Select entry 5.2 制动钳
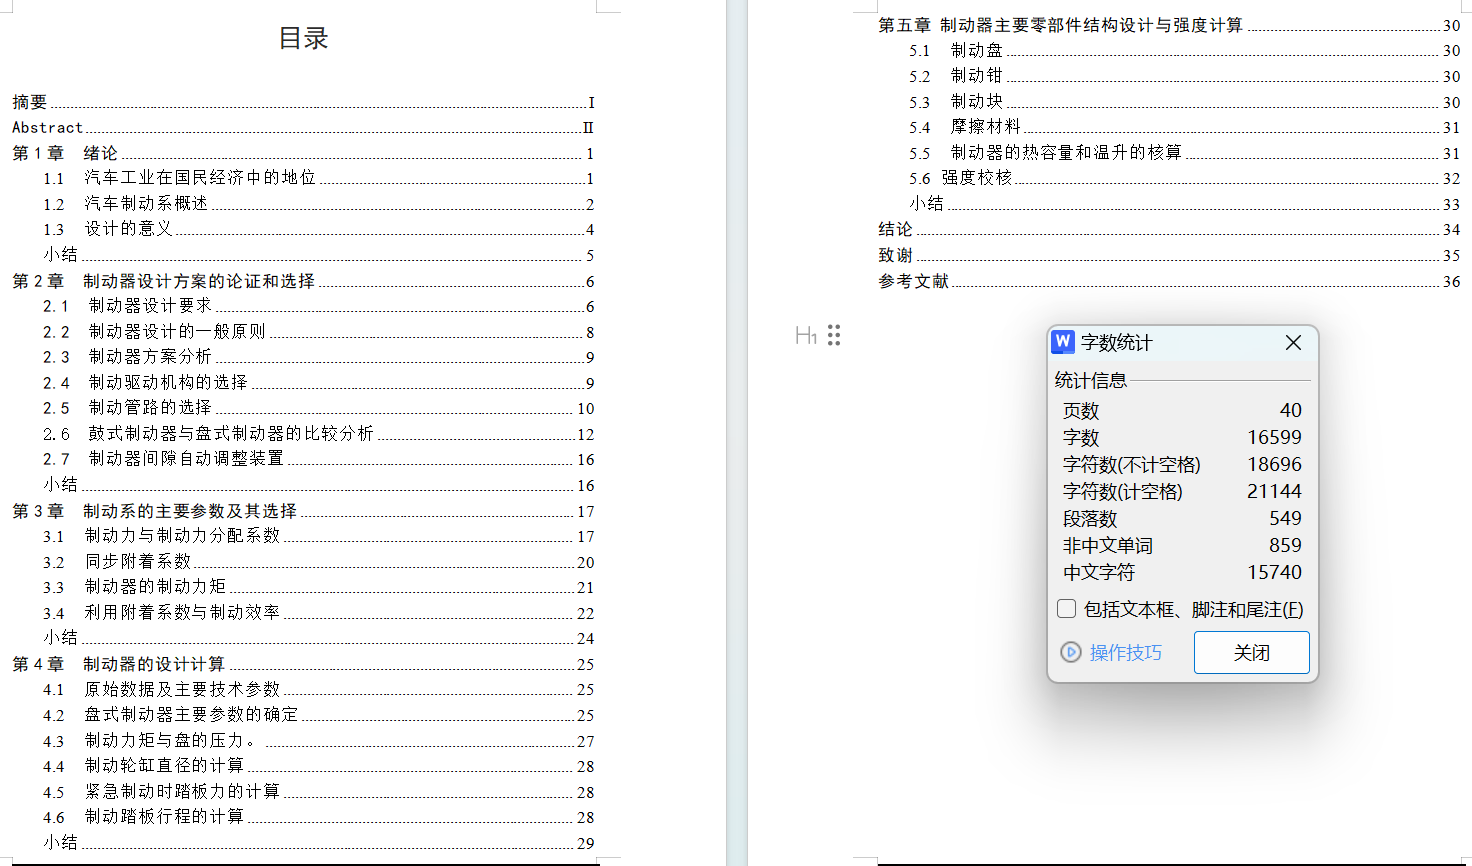Viewport: 1472px width, 866px height. click(x=1185, y=76)
